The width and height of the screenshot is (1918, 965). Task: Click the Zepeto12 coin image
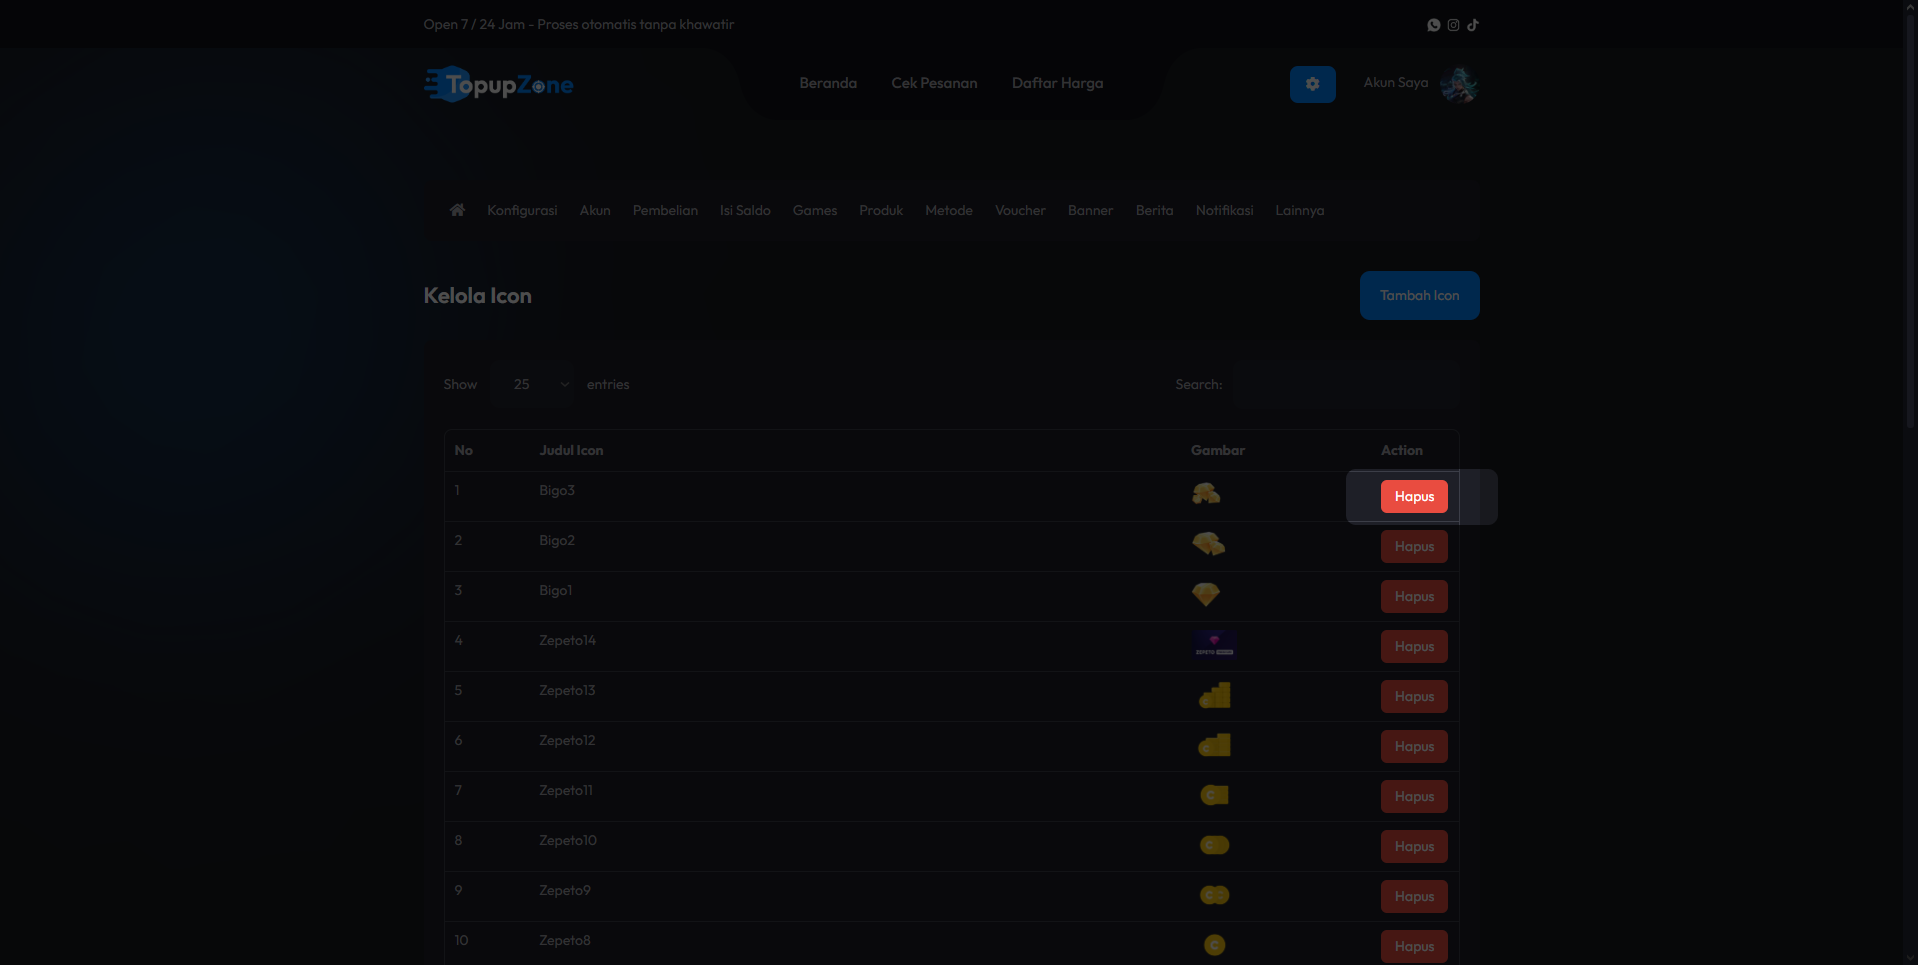pyautogui.click(x=1215, y=745)
